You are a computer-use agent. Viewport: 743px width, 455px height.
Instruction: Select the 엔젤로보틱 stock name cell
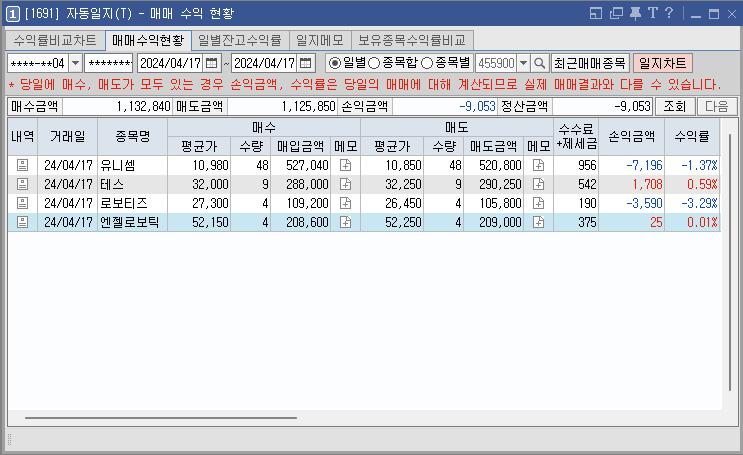[133, 222]
